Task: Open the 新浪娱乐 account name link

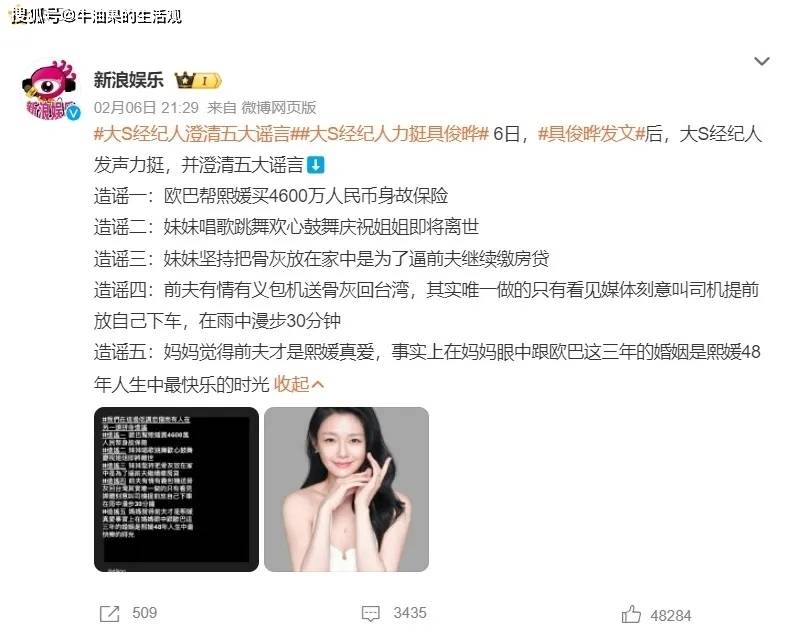Action: coord(128,80)
